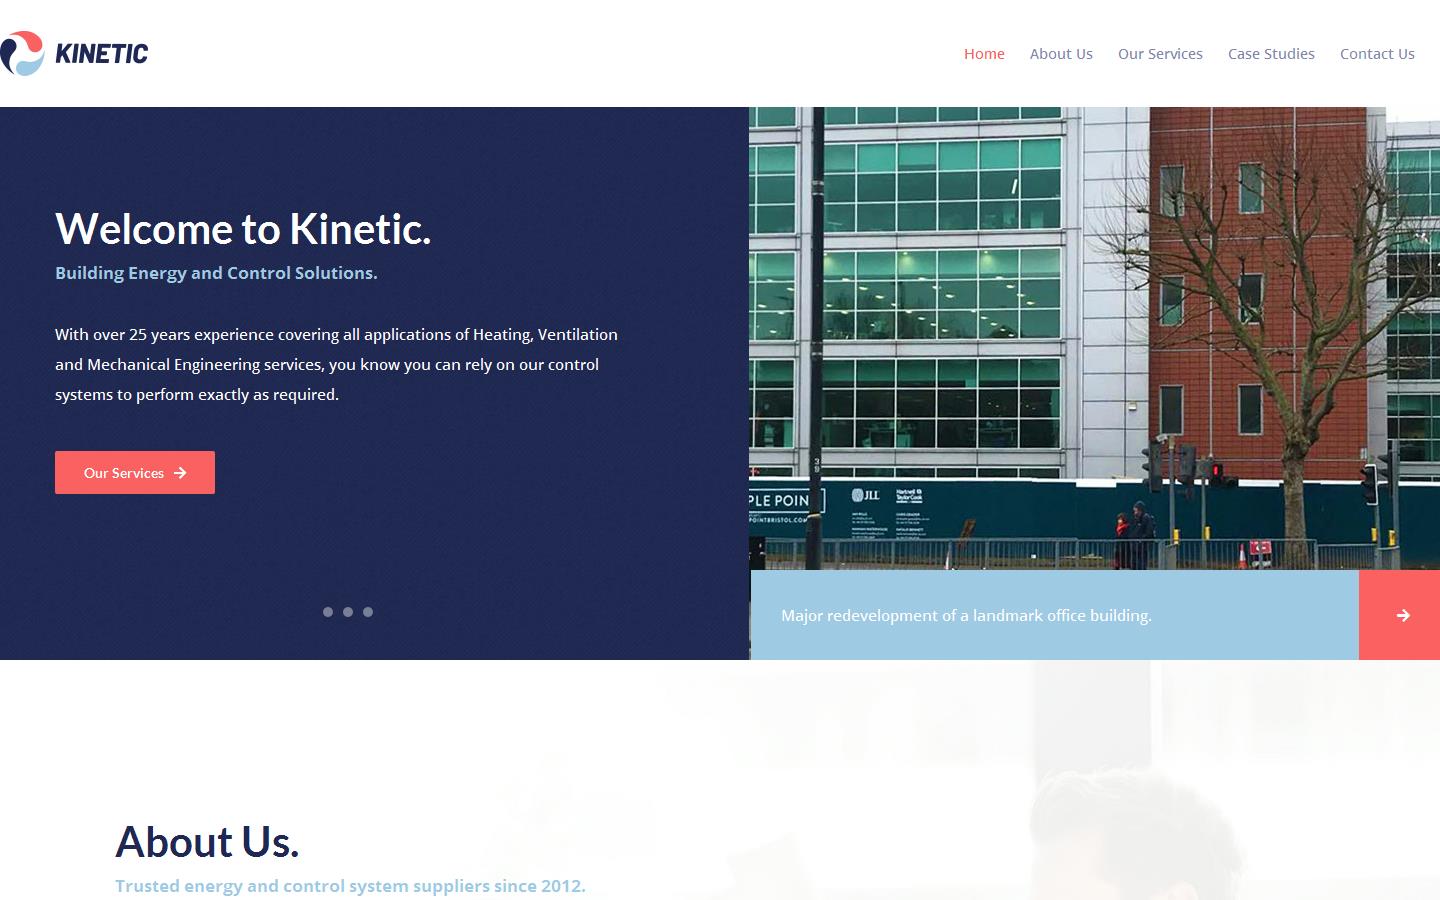Click the landmark office building caption link
This screenshot has width=1440, height=900.
point(966,615)
